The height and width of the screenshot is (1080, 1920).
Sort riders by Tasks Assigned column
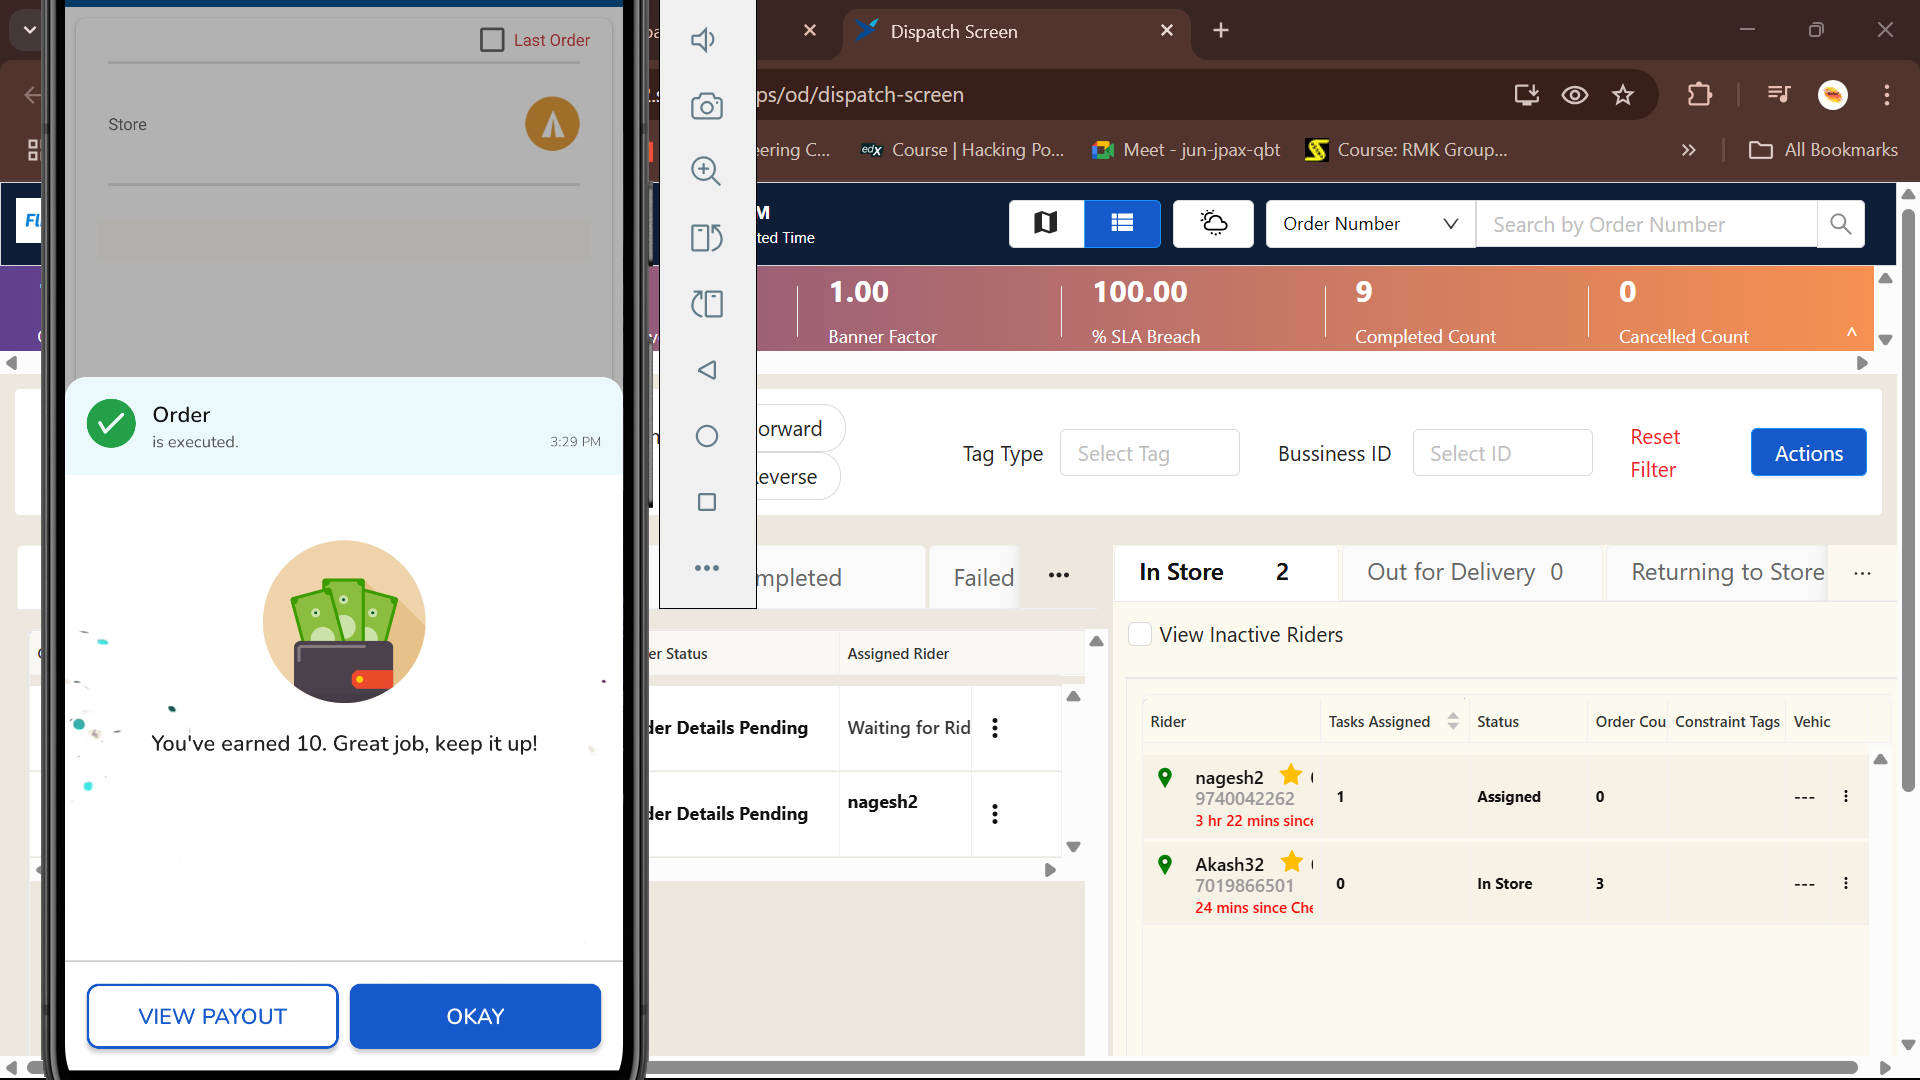pos(1453,721)
